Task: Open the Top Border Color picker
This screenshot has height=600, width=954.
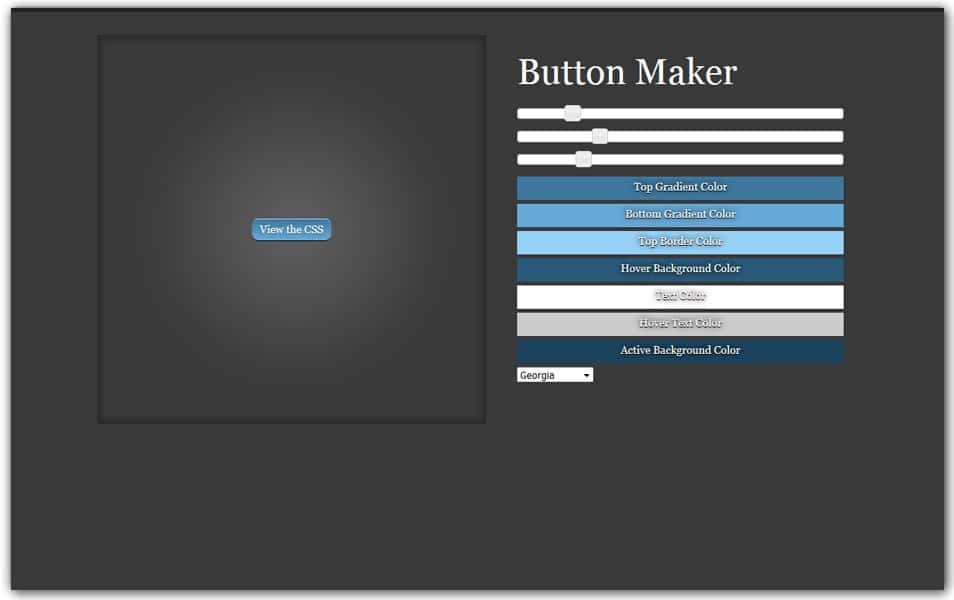Action: [679, 241]
